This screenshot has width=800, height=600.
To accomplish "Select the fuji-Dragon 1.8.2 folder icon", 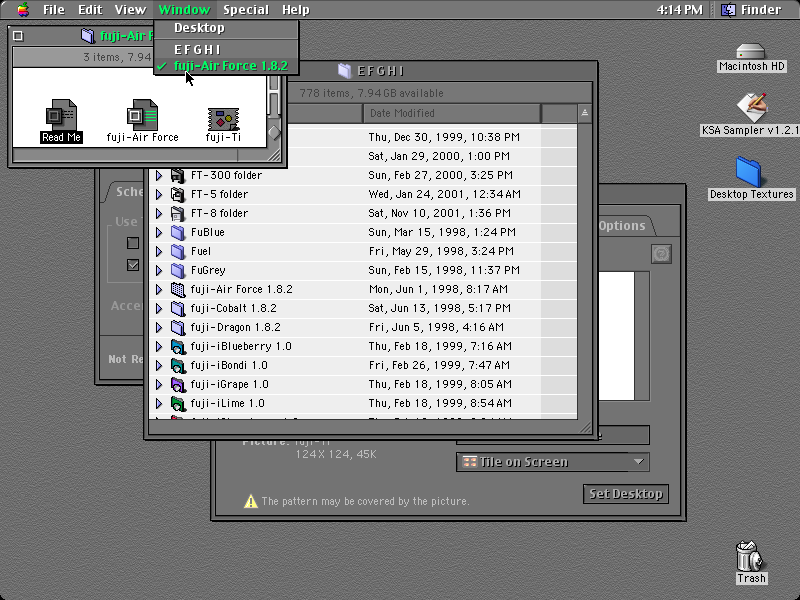I will (x=178, y=328).
